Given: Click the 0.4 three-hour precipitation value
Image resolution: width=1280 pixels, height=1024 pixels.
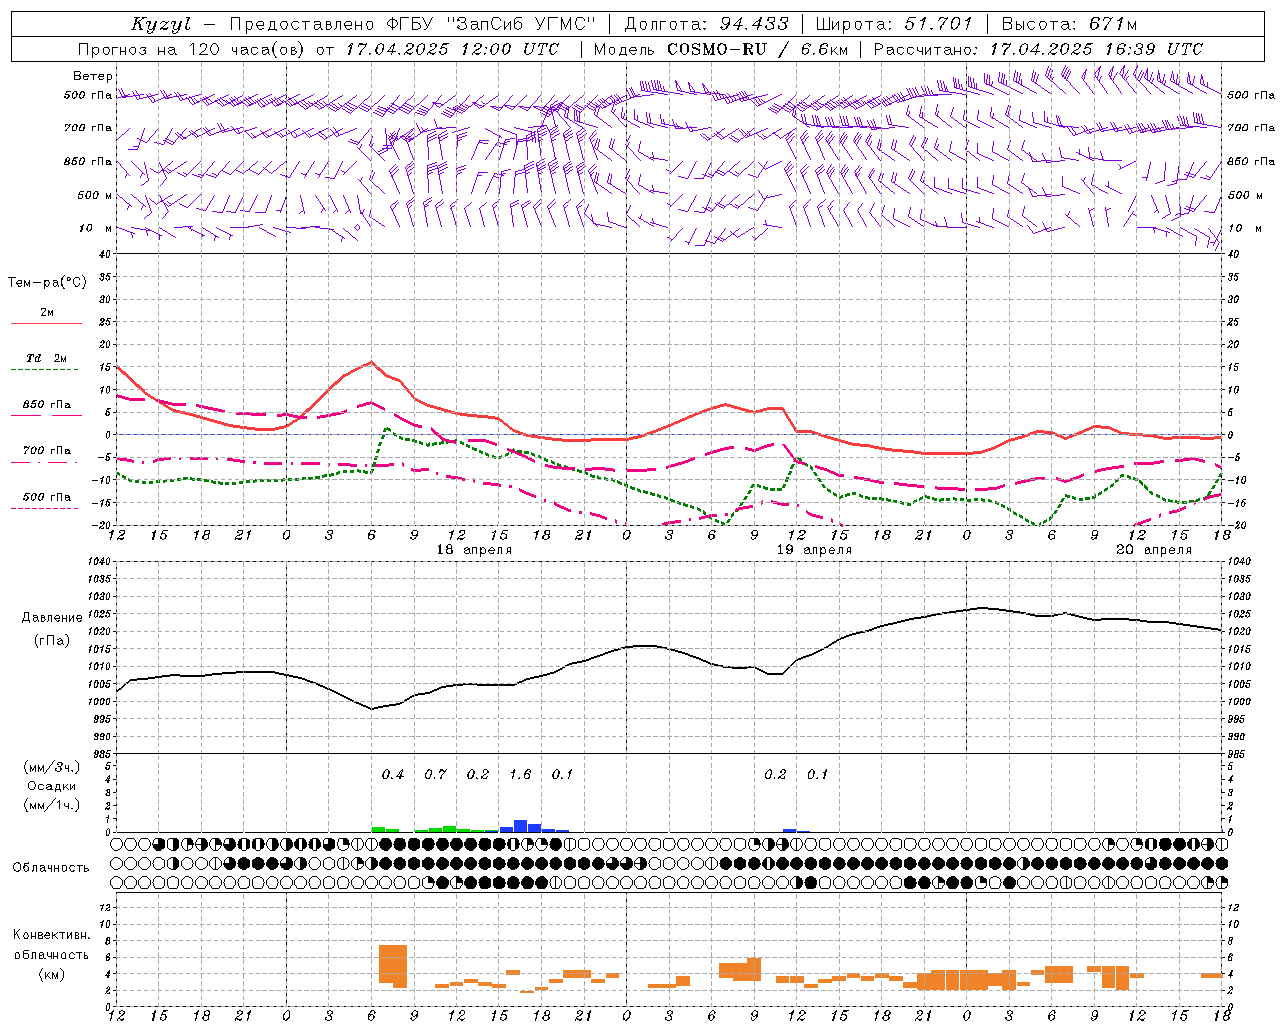Looking at the screenshot, I should click(x=393, y=774).
